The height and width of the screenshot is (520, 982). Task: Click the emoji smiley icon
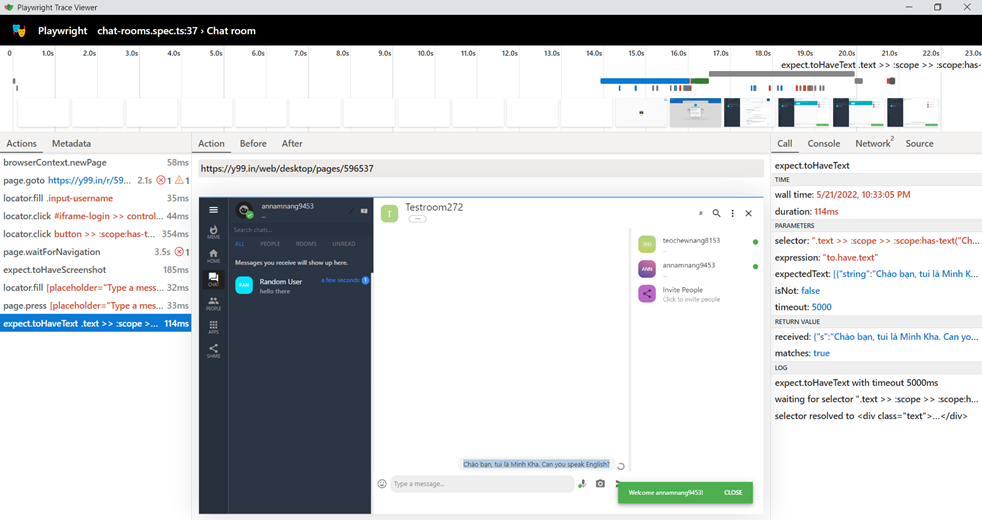(x=382, y=484)
